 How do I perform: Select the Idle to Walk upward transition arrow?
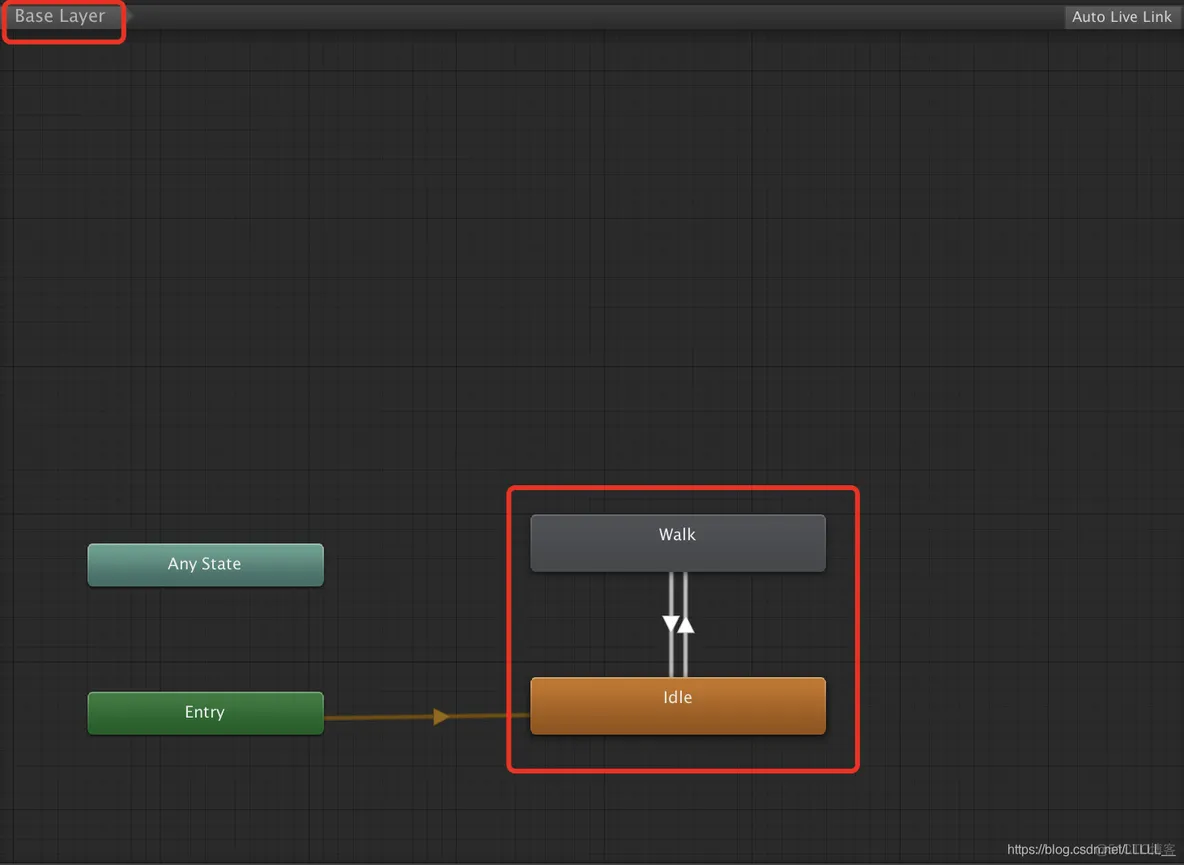point(686,624)
